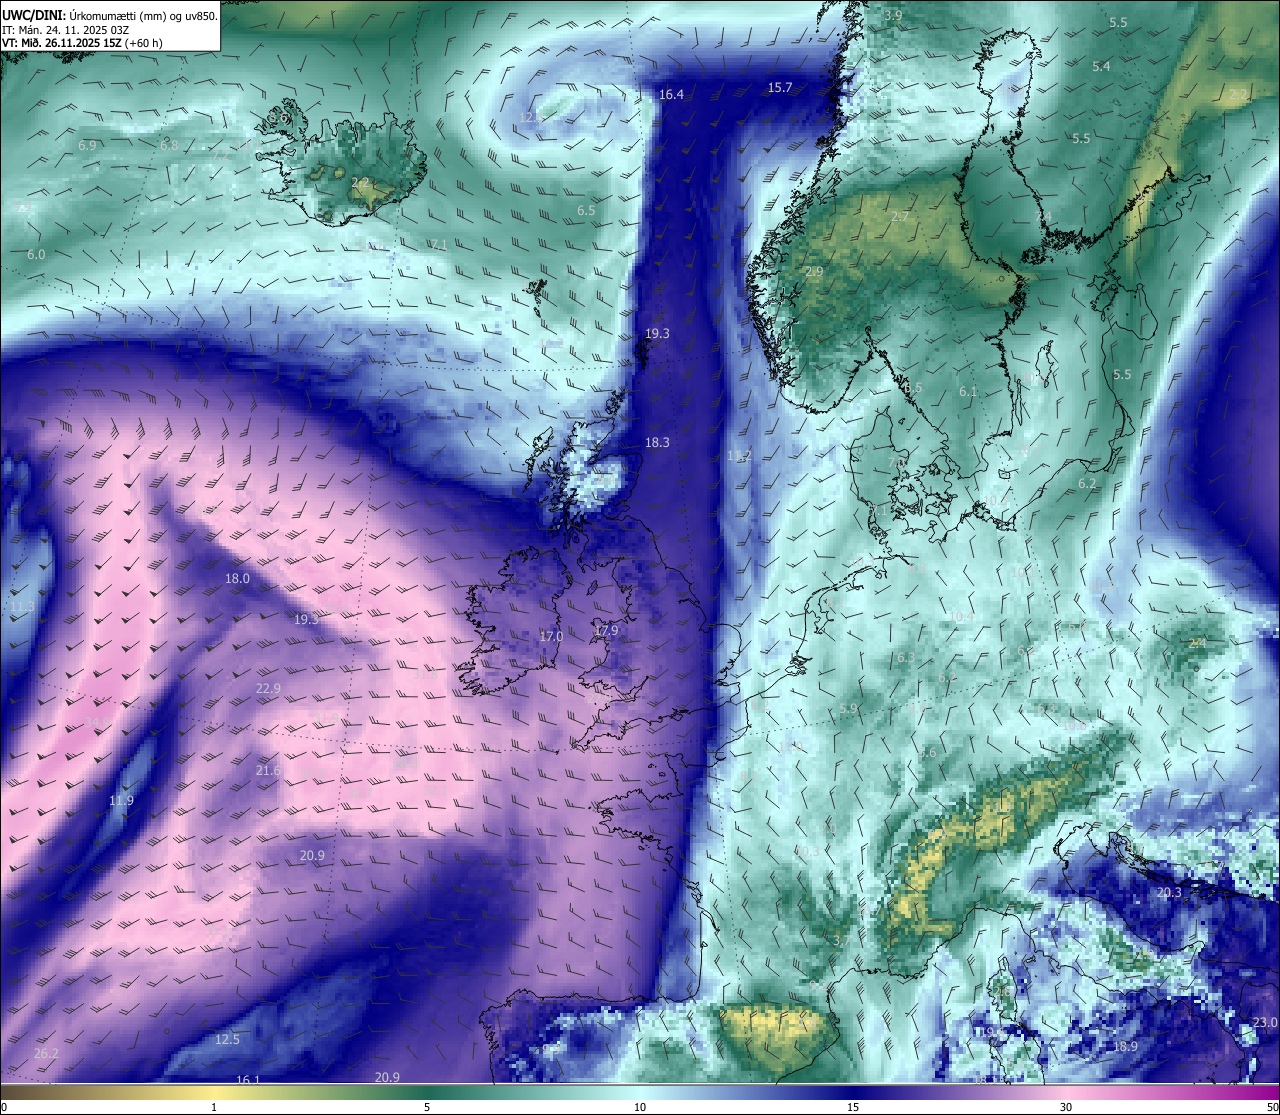Click the value 2.7 over Norway
Image resolution: width=1280 pixels, height=1115 pixels.
click(900, 216)
